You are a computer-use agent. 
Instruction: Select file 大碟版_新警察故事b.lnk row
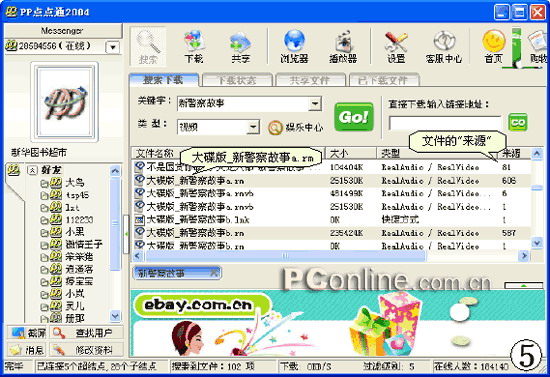tap(331, 220)
